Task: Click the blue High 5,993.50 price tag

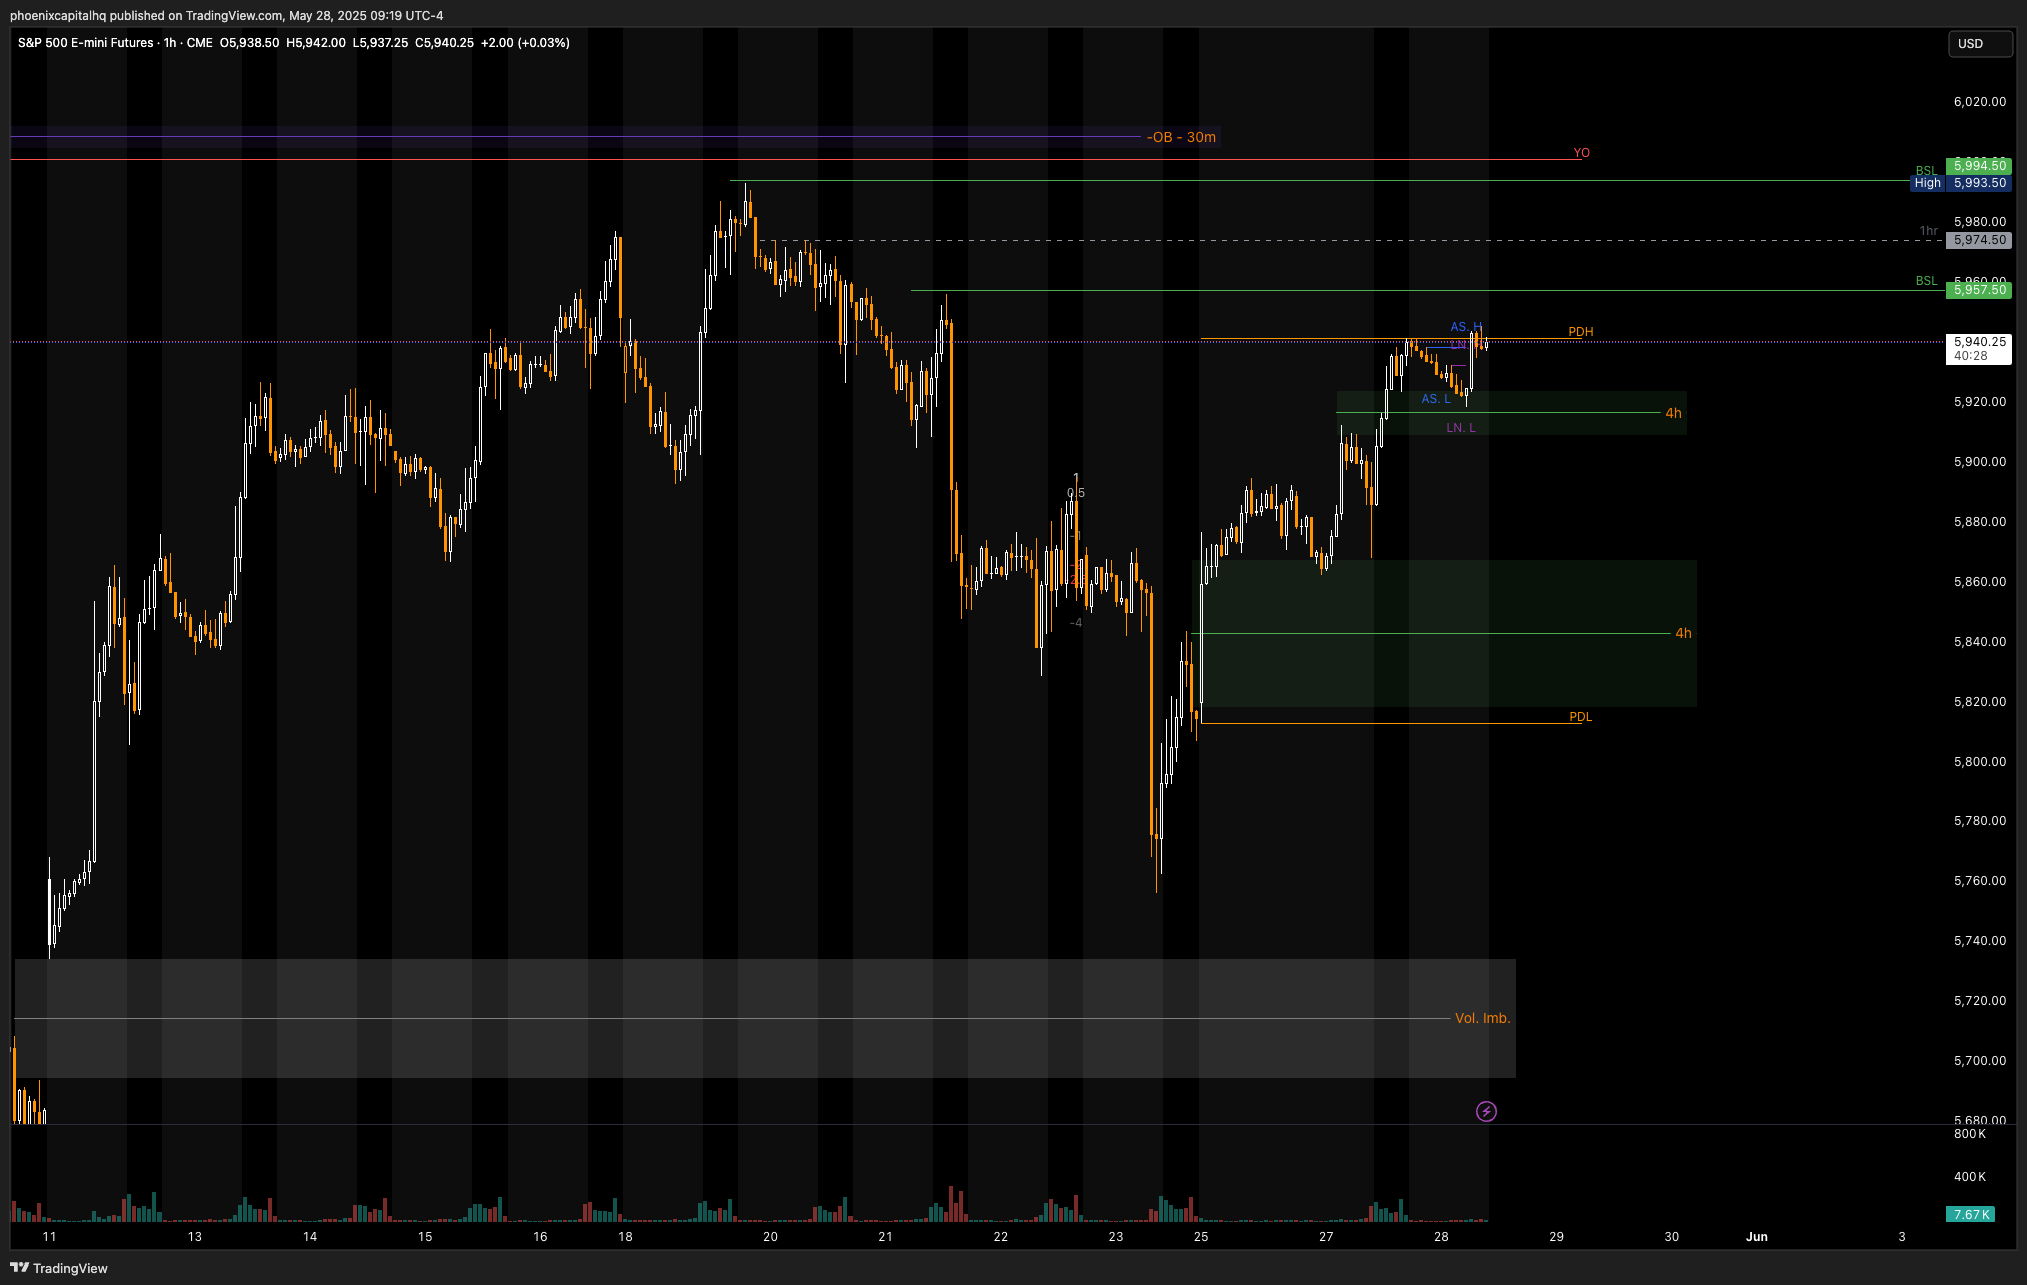Action: pos(1960,183)
